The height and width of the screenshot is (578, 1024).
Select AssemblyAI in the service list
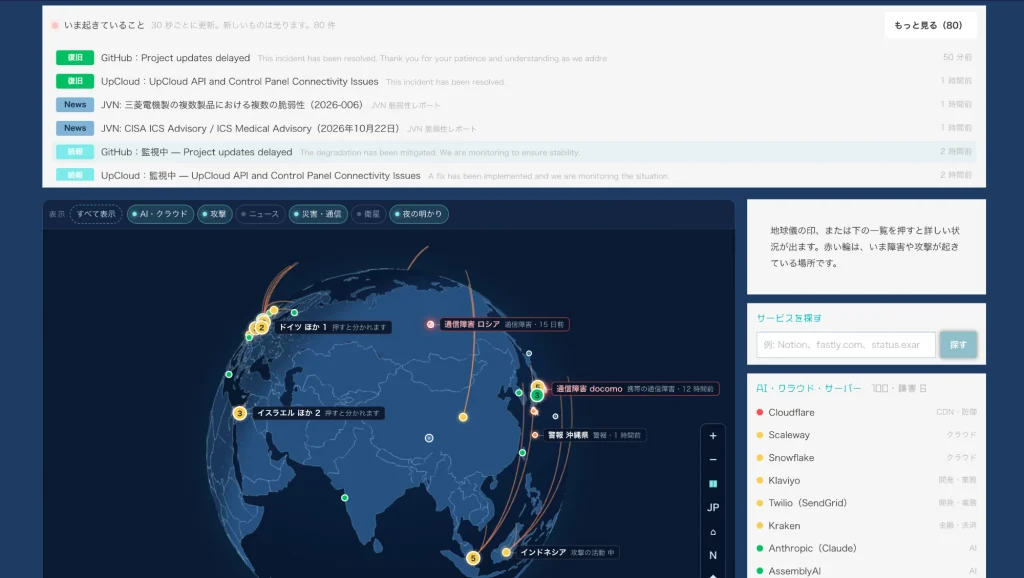point(866,571)
